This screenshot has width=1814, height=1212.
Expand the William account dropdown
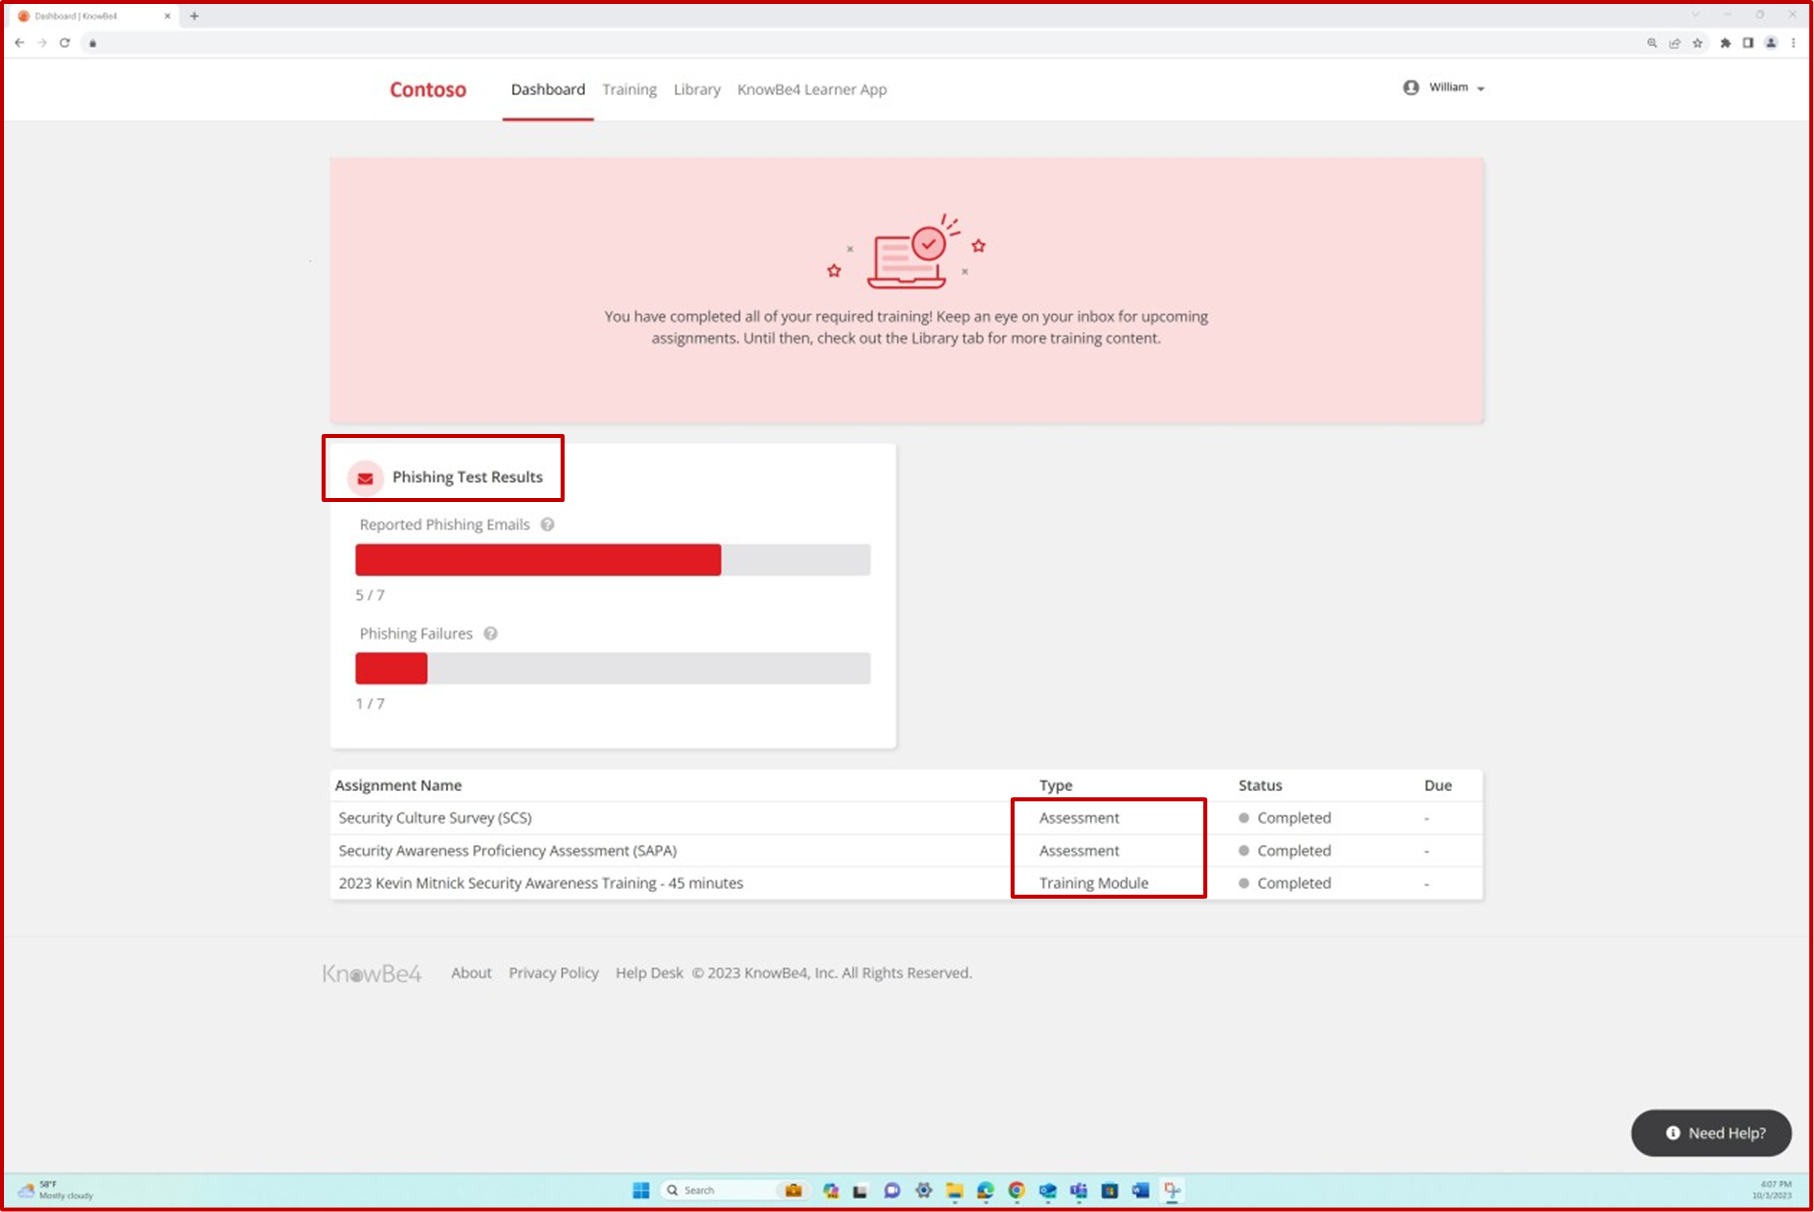coord(1444,88)
